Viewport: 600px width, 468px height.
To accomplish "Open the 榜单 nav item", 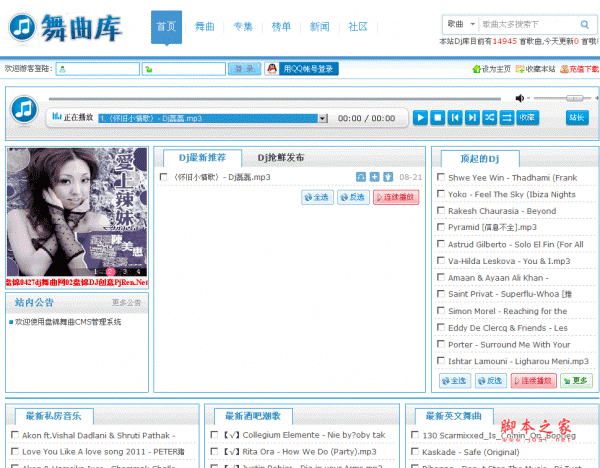I will (281, 27).
